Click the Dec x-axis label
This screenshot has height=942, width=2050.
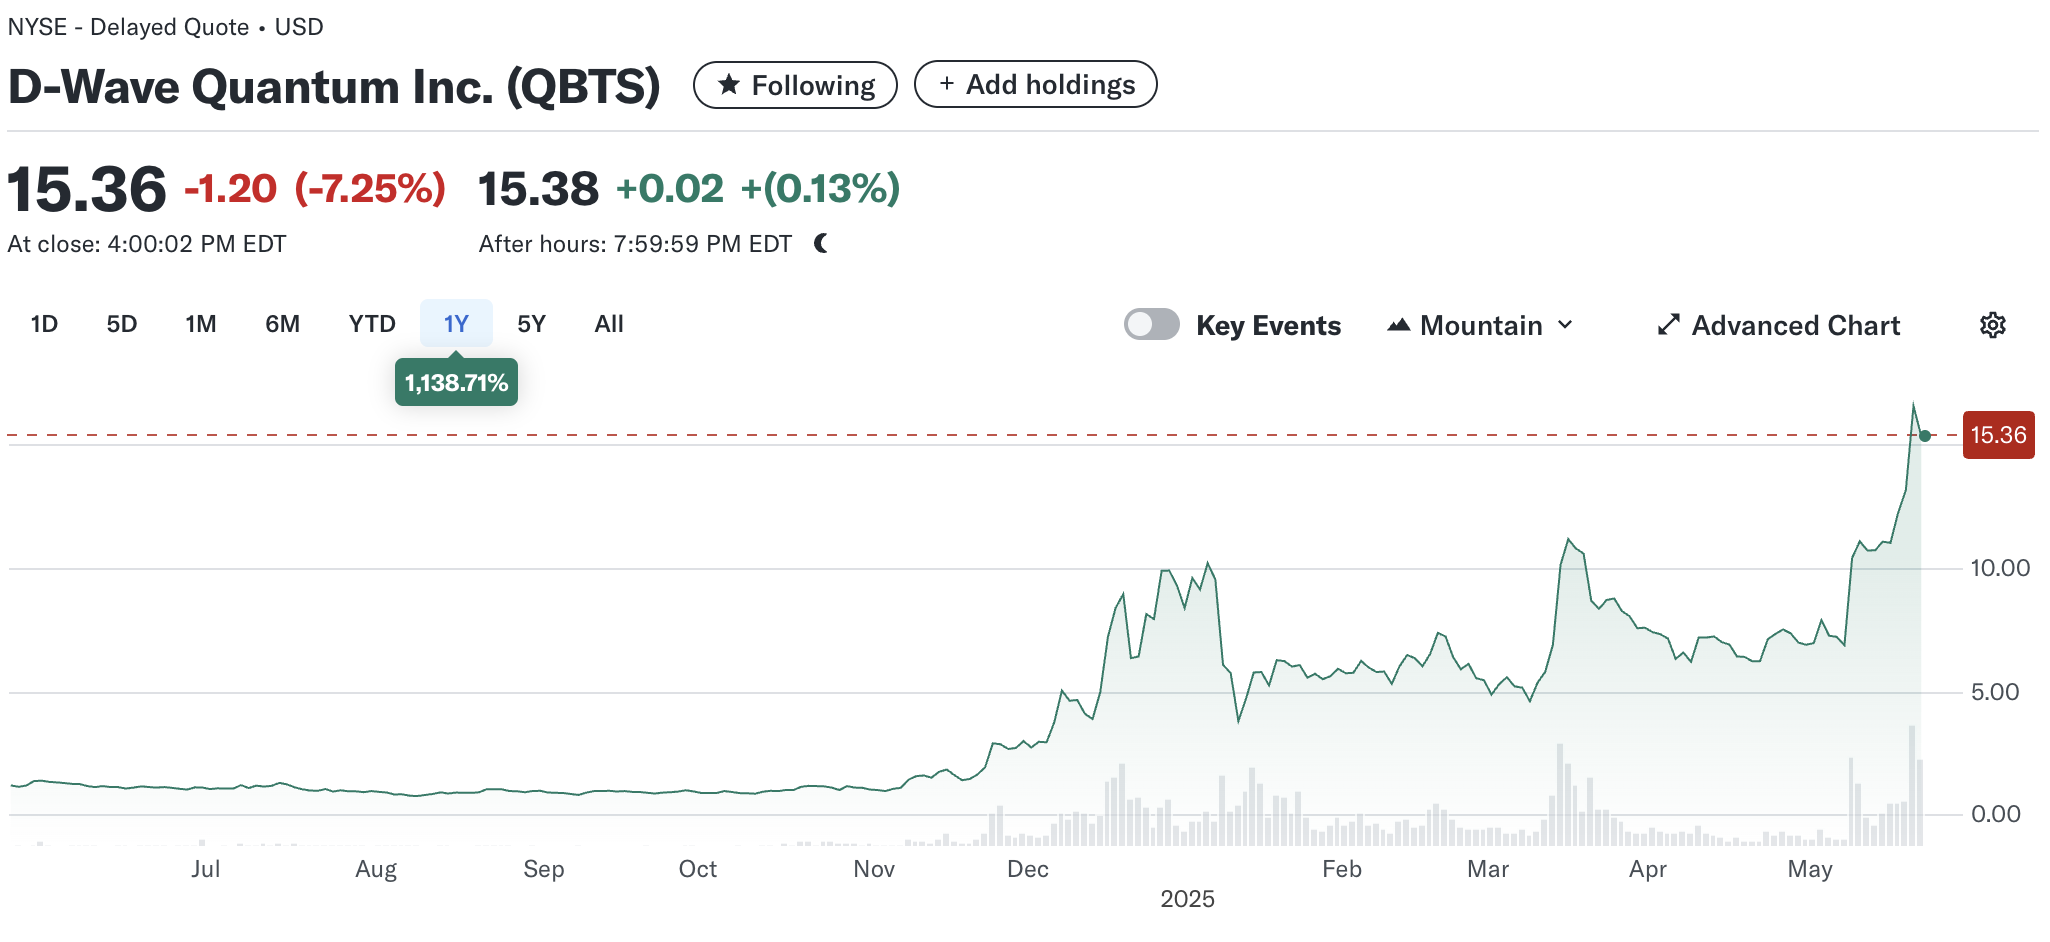1028,869
